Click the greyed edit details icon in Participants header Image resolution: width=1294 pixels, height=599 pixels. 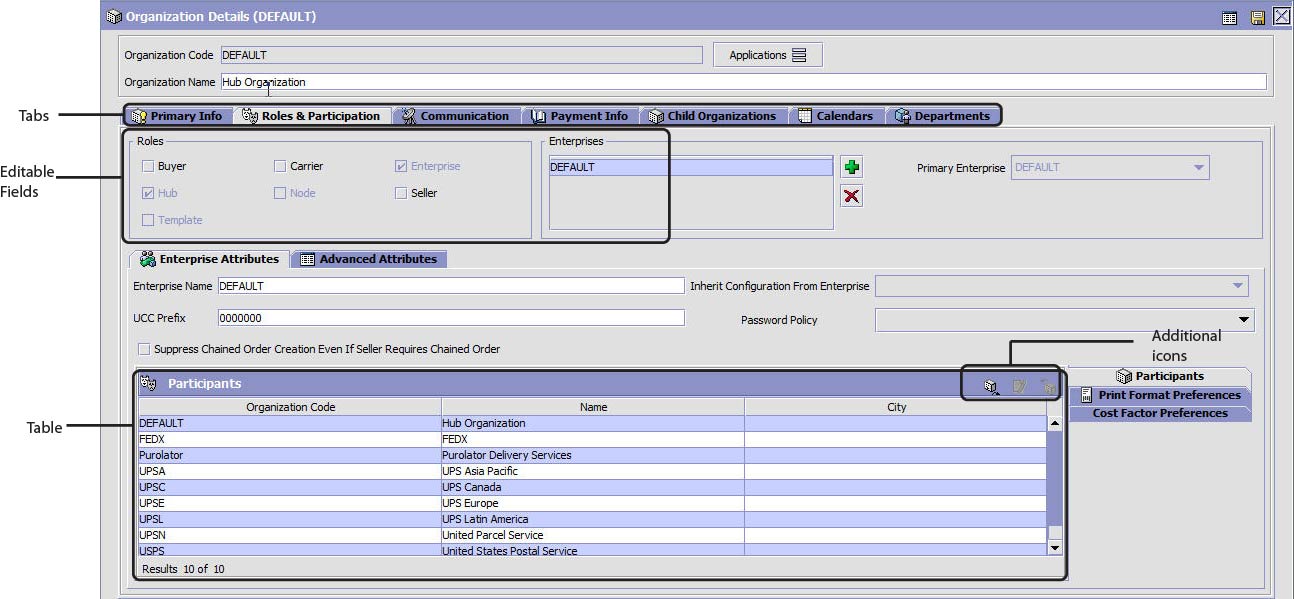click(x=1020, y=386)
